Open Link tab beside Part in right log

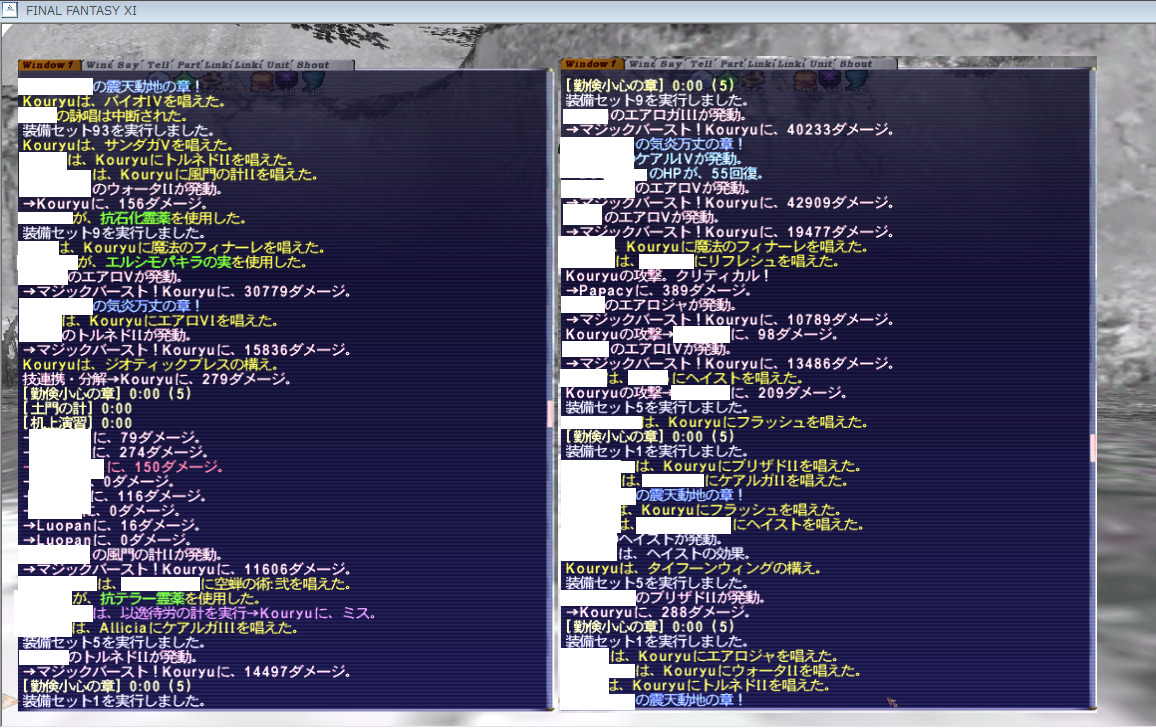point(760,64)
